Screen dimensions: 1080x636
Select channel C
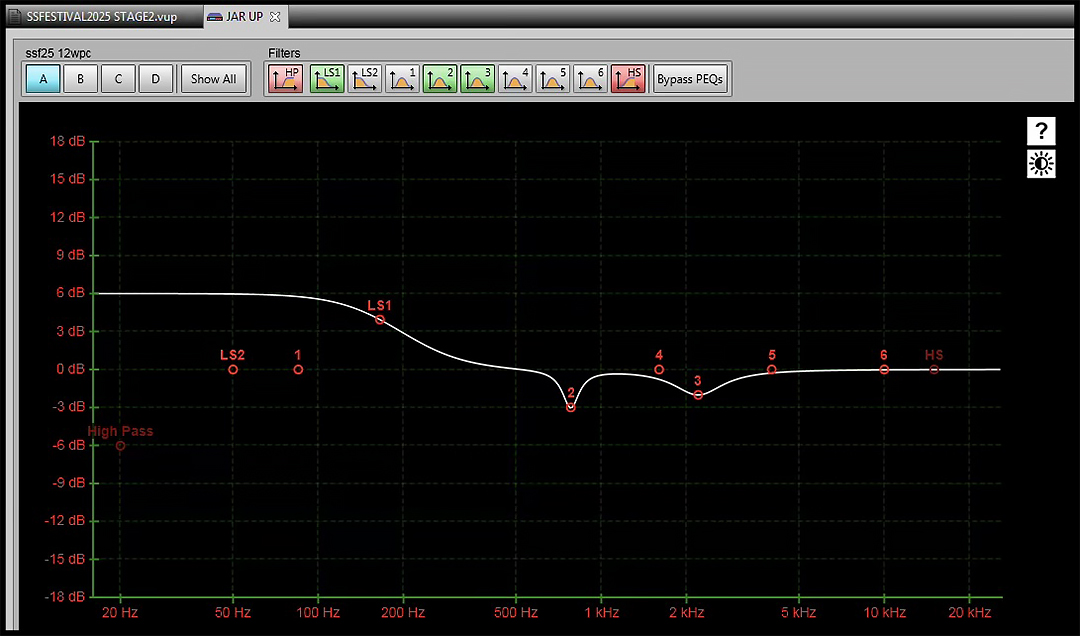pos(118,79)
